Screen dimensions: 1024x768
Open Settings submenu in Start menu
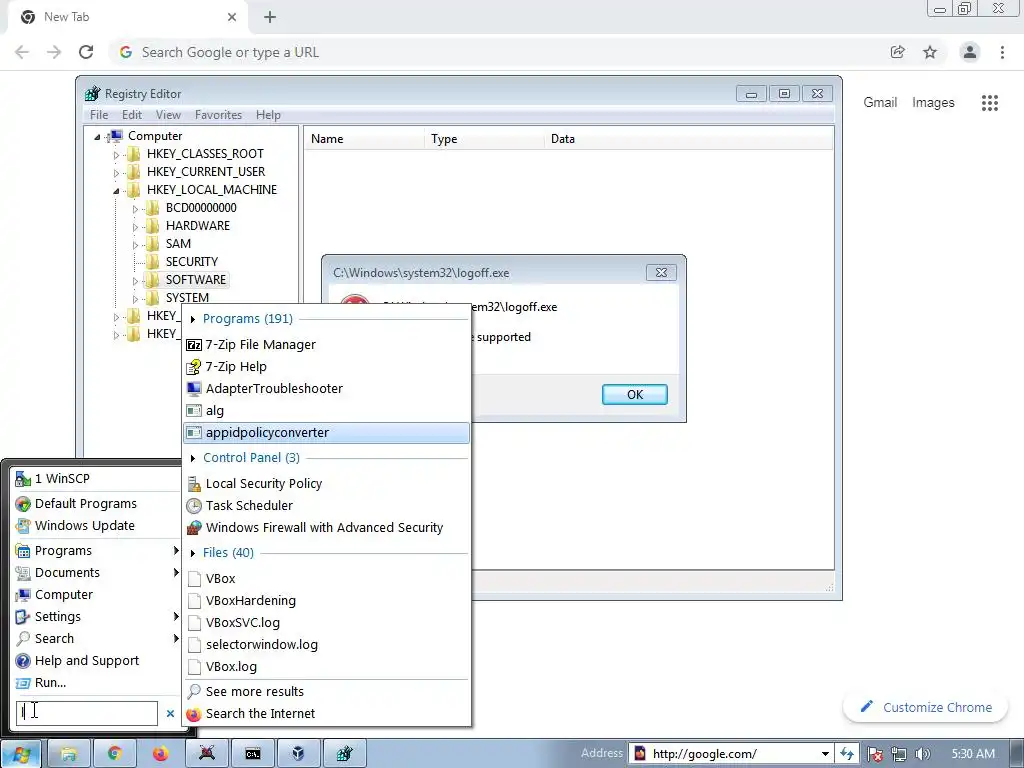click(x=97, y=616)
